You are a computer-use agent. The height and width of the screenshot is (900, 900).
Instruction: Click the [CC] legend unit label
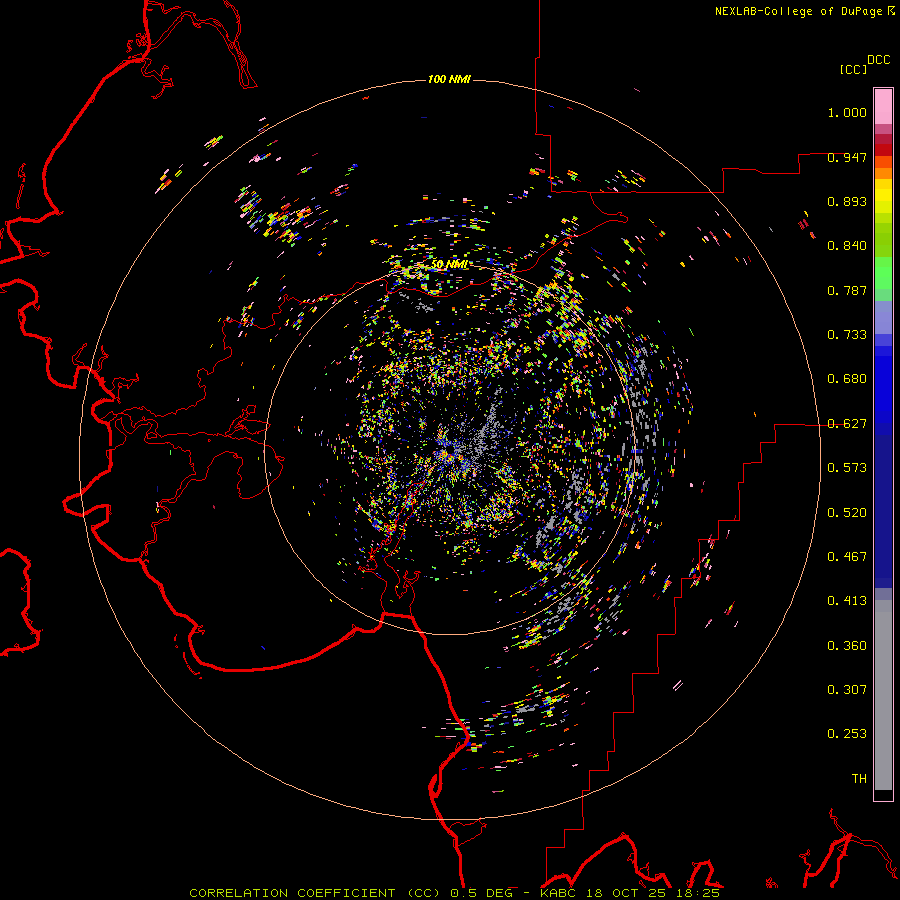853,69
